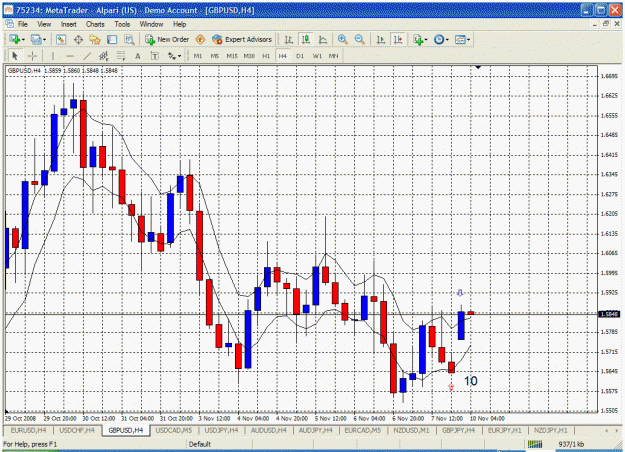This screenshot has height=452, width=625.
Task: Switch chart to Line Chart mode
Action: point(323,39)
